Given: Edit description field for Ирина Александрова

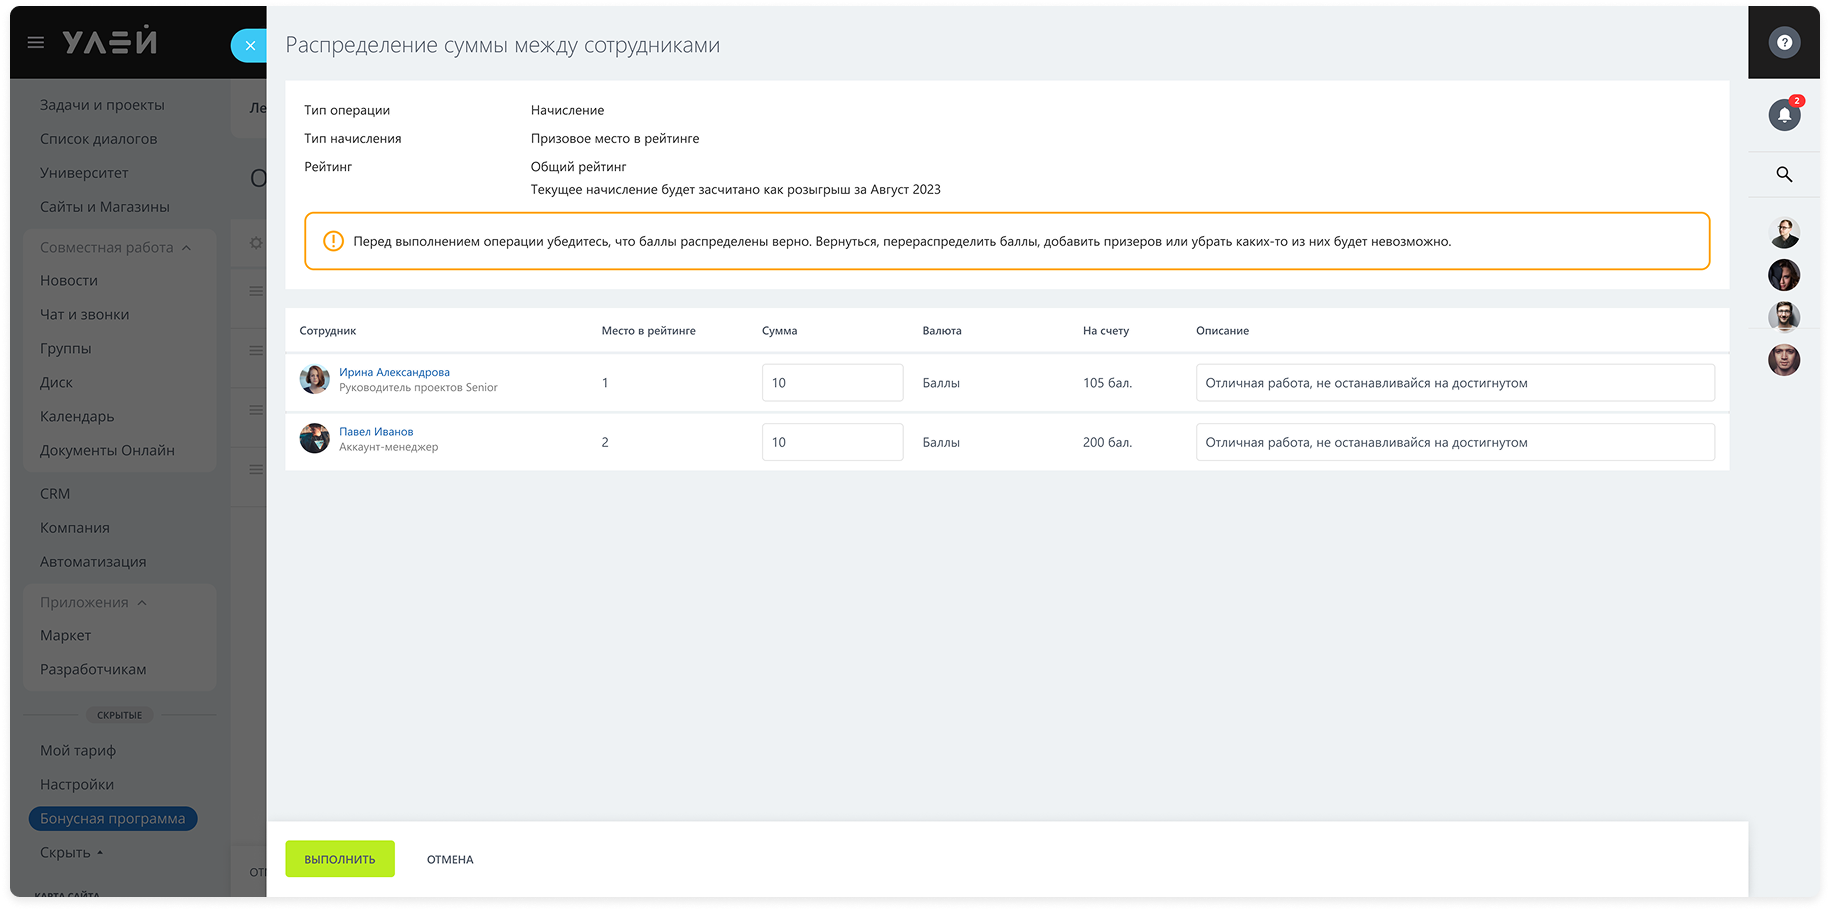Looking at the screenshot, I should click(1455, 383).
